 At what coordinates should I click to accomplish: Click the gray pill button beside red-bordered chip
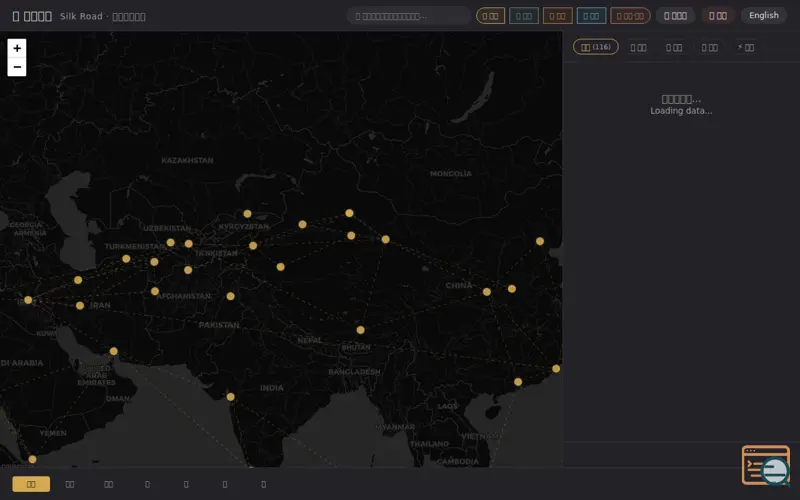(x=676, y=16)
